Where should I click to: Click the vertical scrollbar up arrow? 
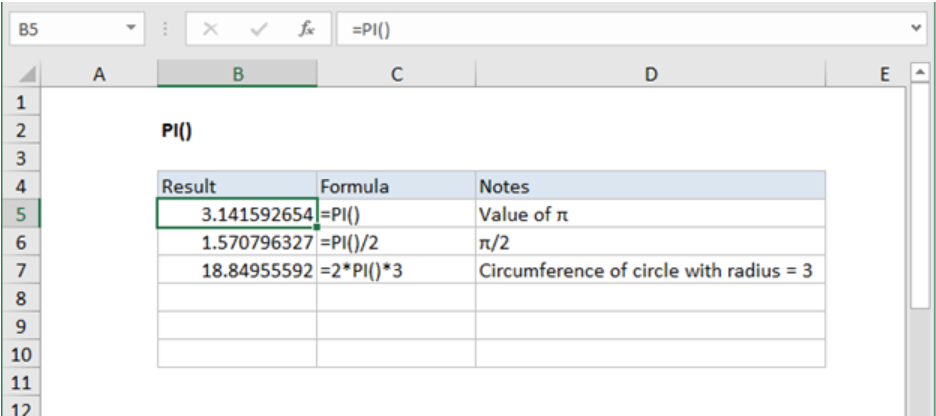point(919,74)
